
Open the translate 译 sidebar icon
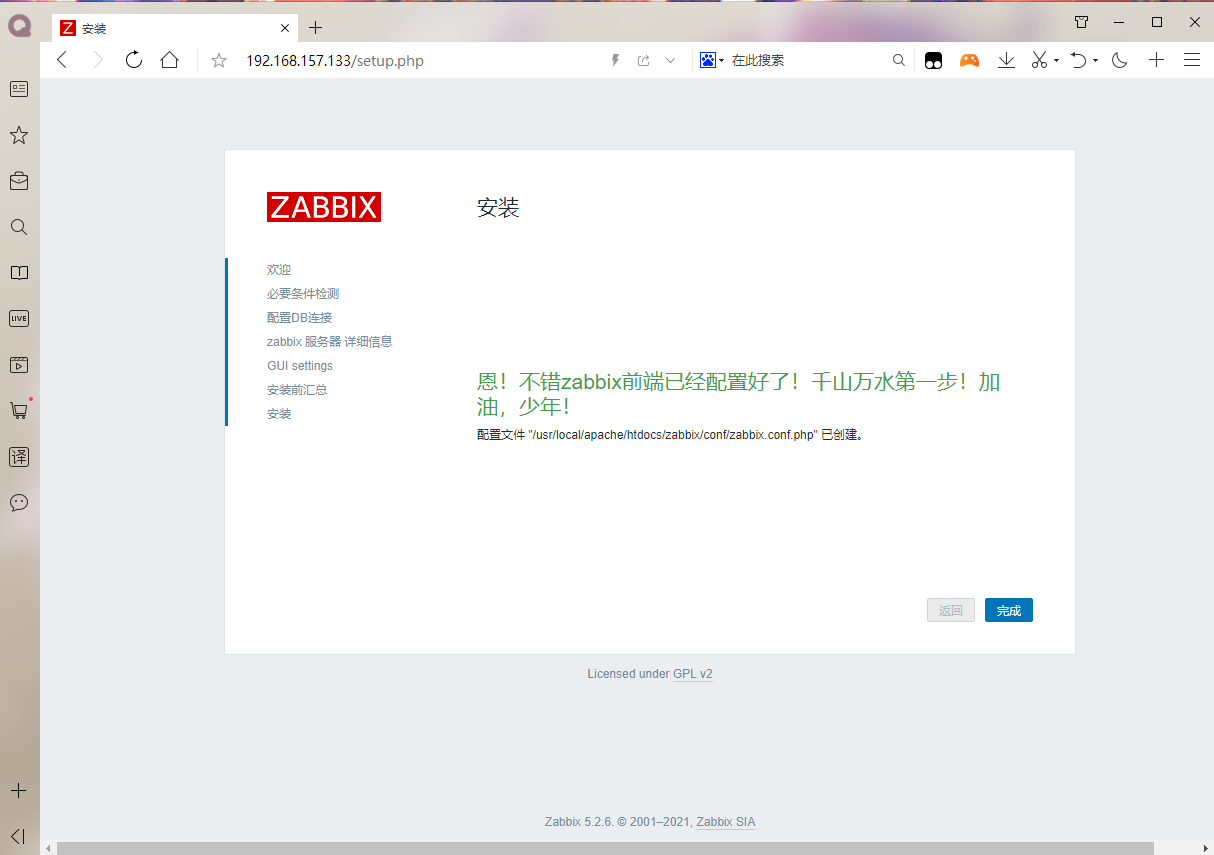point(19,457)
